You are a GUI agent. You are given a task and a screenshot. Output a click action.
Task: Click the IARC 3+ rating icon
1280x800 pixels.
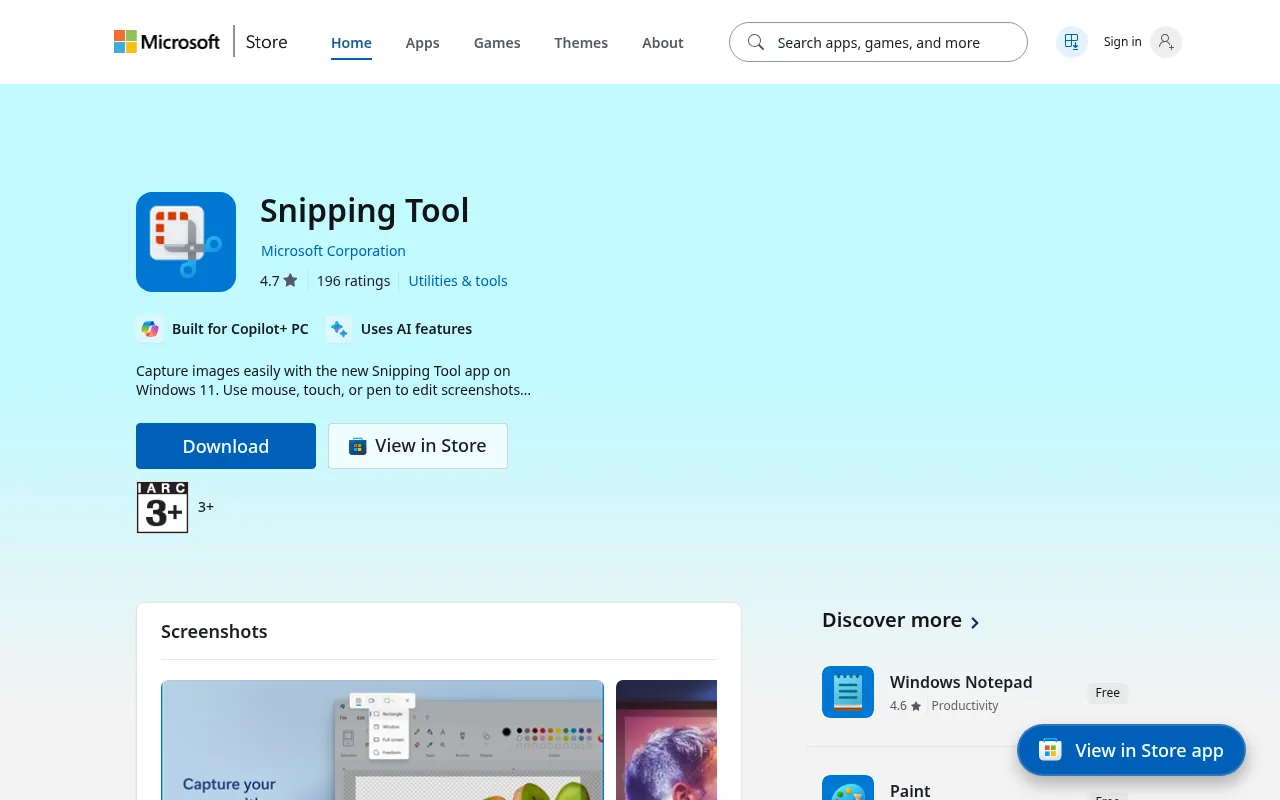162,507
